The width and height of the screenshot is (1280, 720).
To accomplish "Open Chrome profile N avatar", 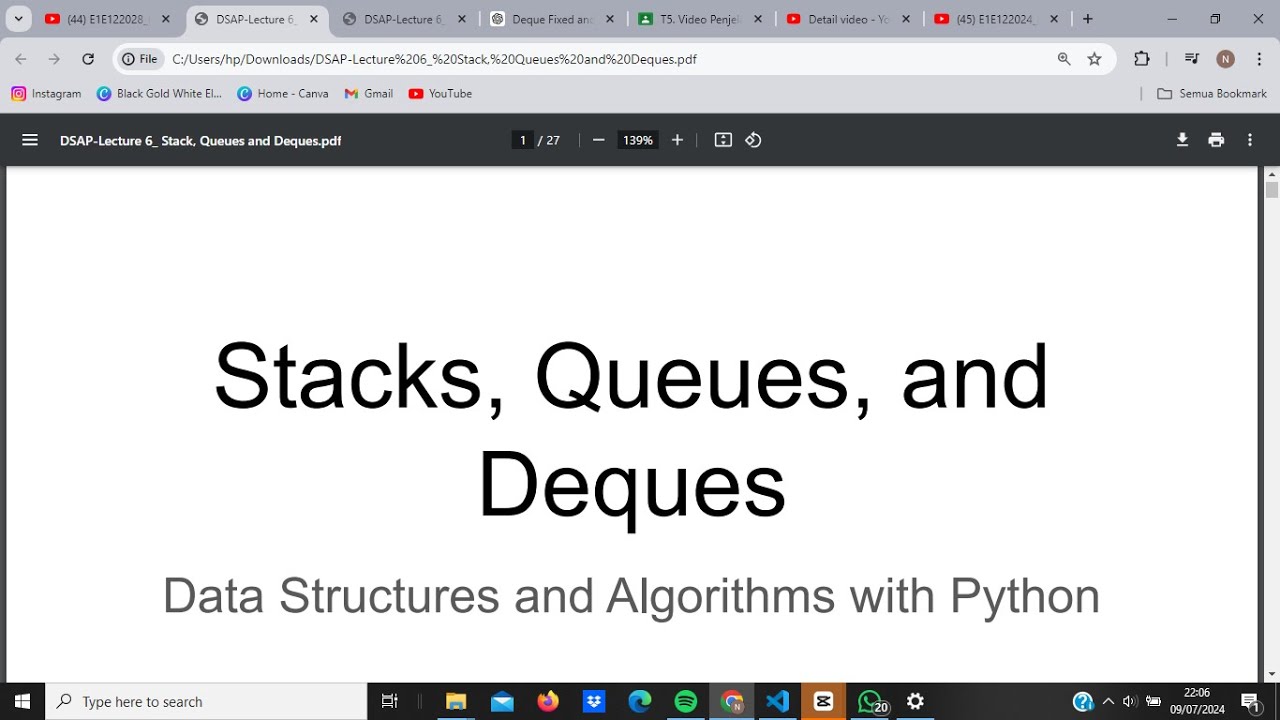I will (x=1225, y=59).
